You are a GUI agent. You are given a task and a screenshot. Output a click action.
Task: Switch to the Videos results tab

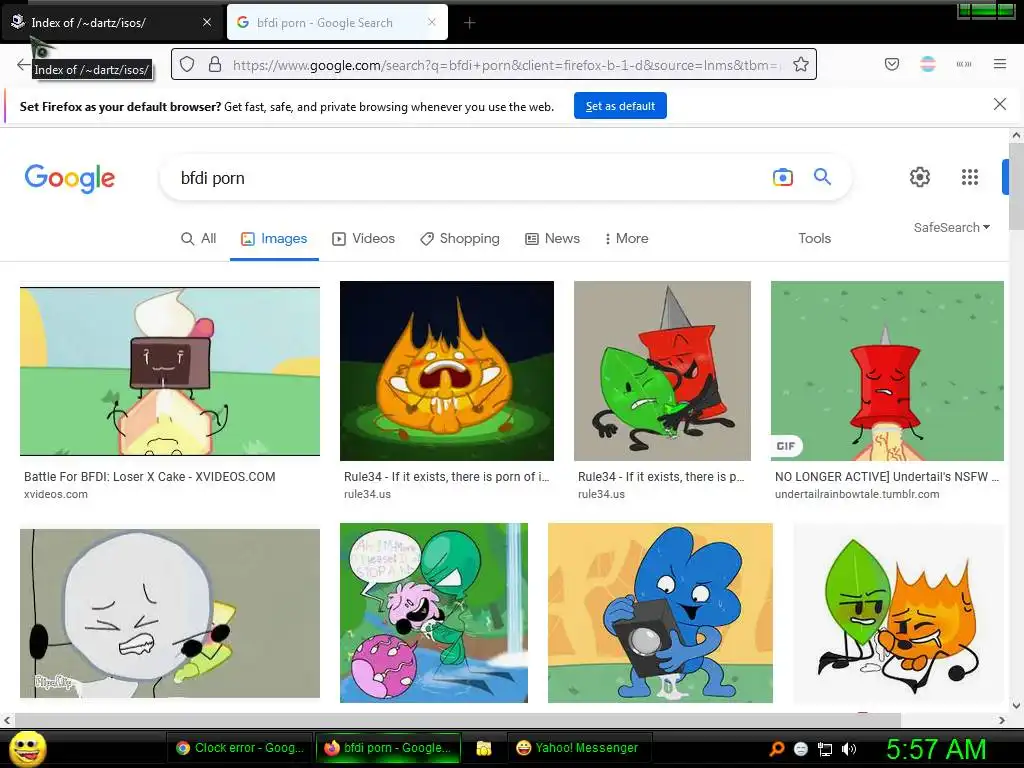(x=364, y=238)
